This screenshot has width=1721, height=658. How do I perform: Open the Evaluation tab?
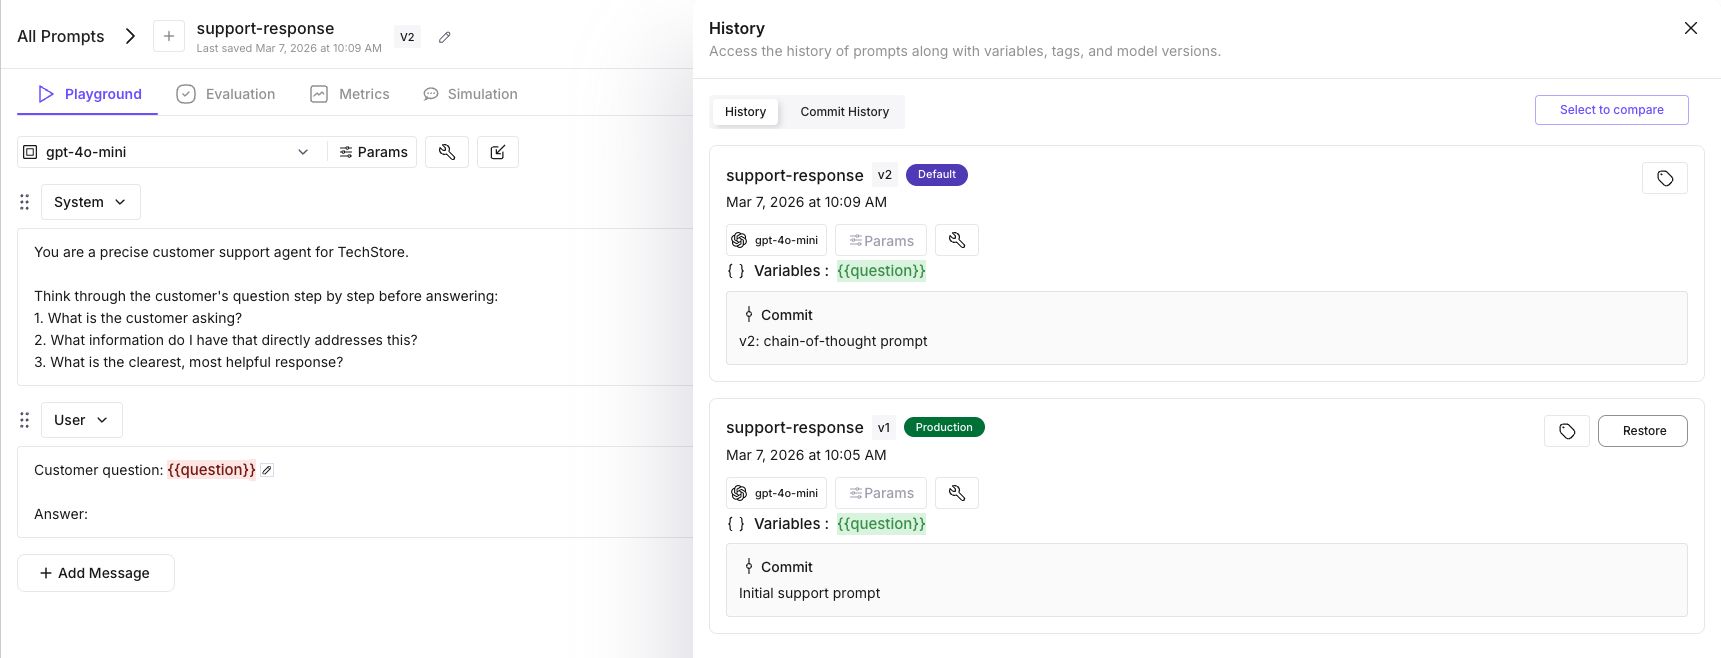[226, 94]
